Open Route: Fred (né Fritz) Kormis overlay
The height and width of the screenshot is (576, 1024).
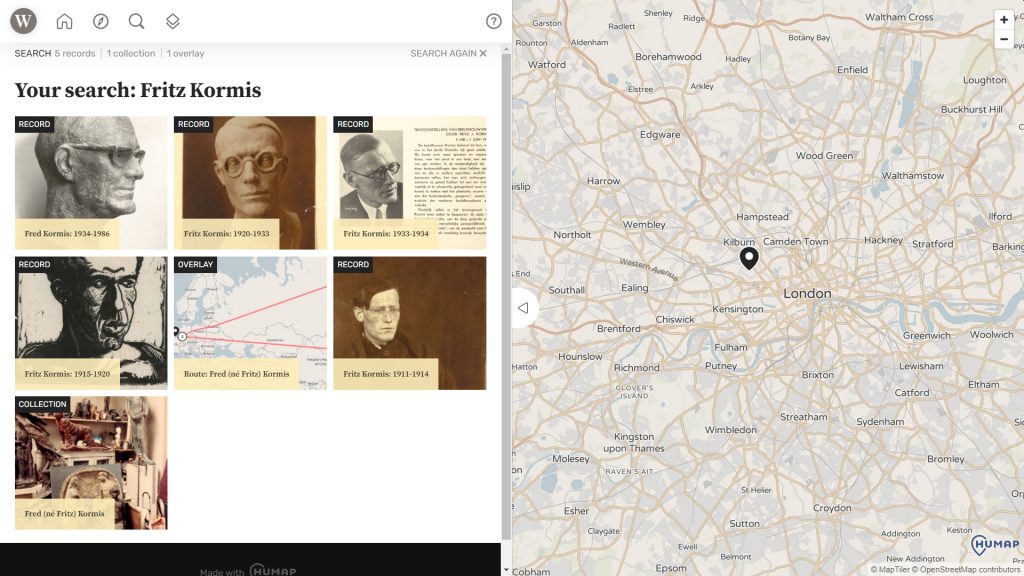250,322
